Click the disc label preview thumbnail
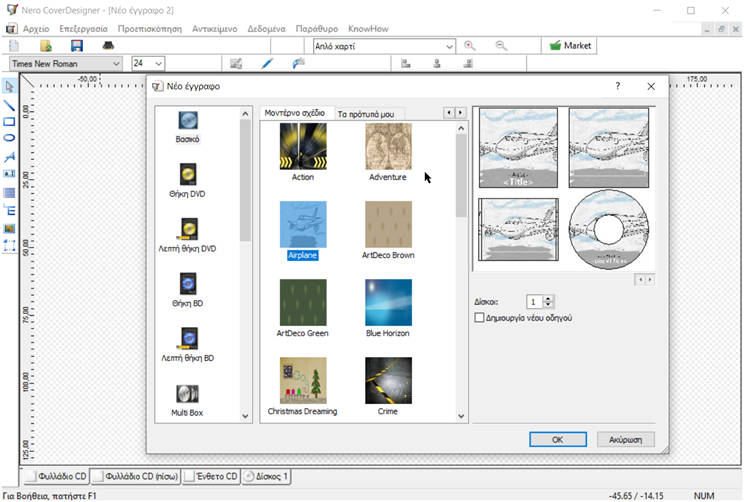Image resolution: width=744 pixels, height=502 pixels. (x=609, y=230)
